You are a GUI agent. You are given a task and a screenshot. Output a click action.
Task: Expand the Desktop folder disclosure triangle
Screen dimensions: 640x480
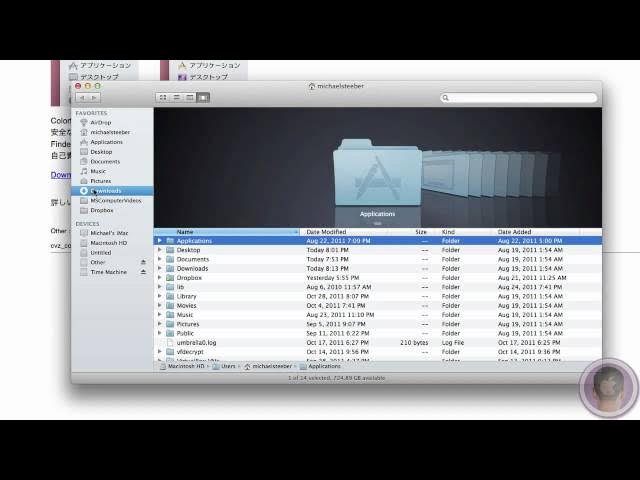click(x=159, y=250)
